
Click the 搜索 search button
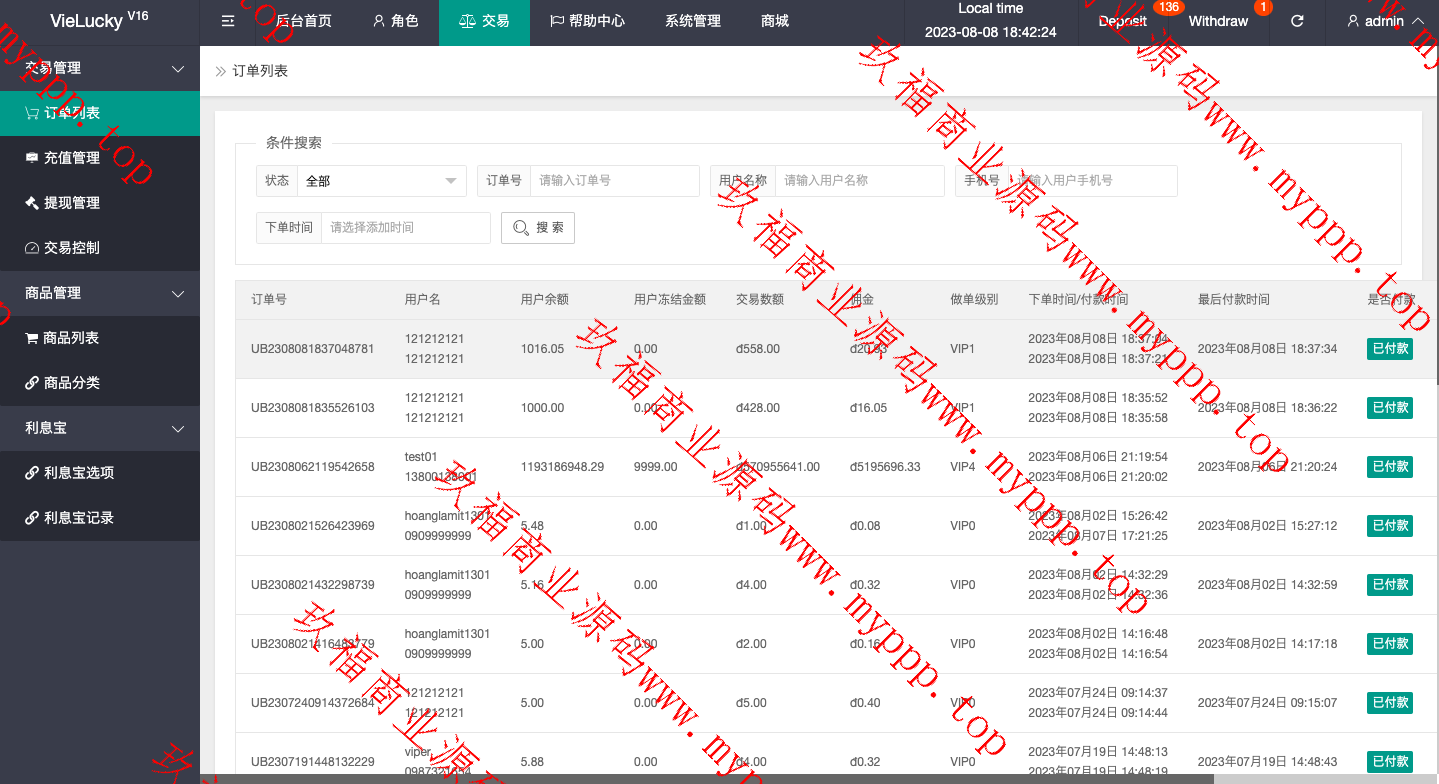538,228
